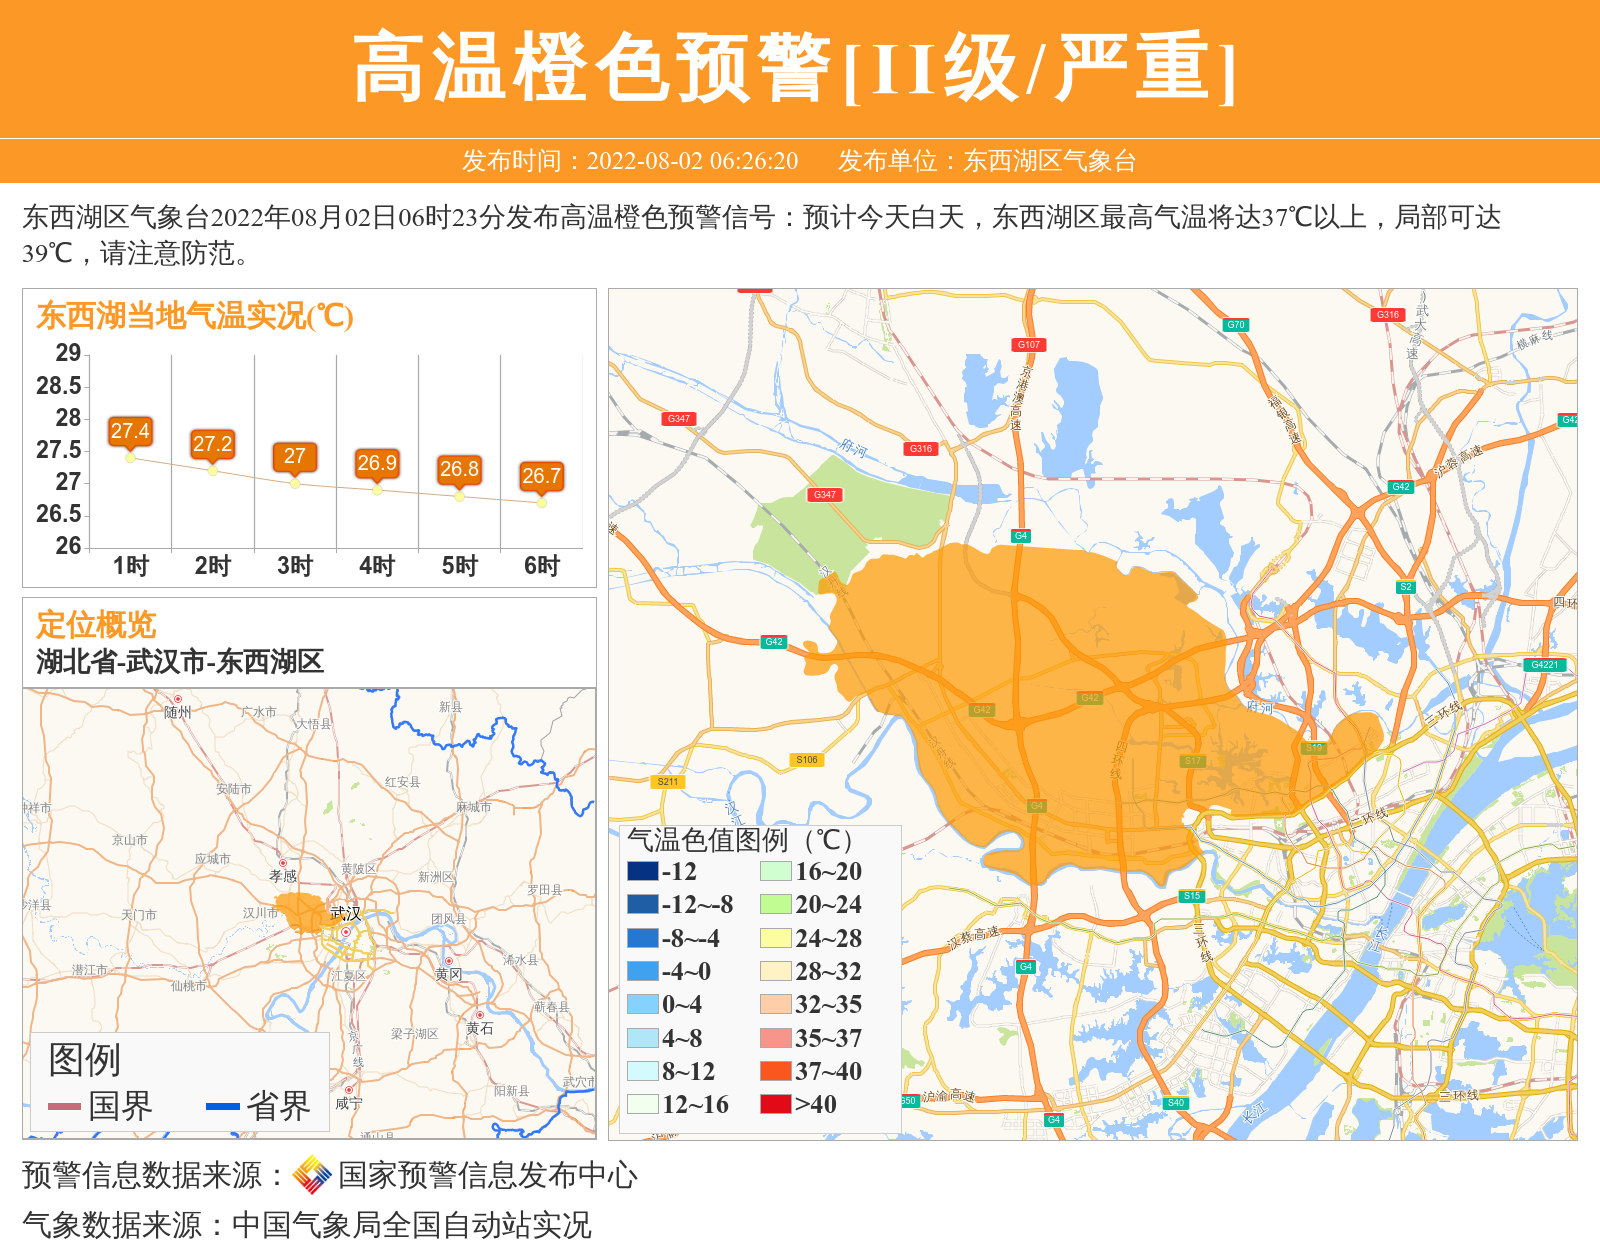The height and width of the screenshot is (1256, 1600).
Task: Click the red >40 legend color swatch
Action: tap(776, 1104)
